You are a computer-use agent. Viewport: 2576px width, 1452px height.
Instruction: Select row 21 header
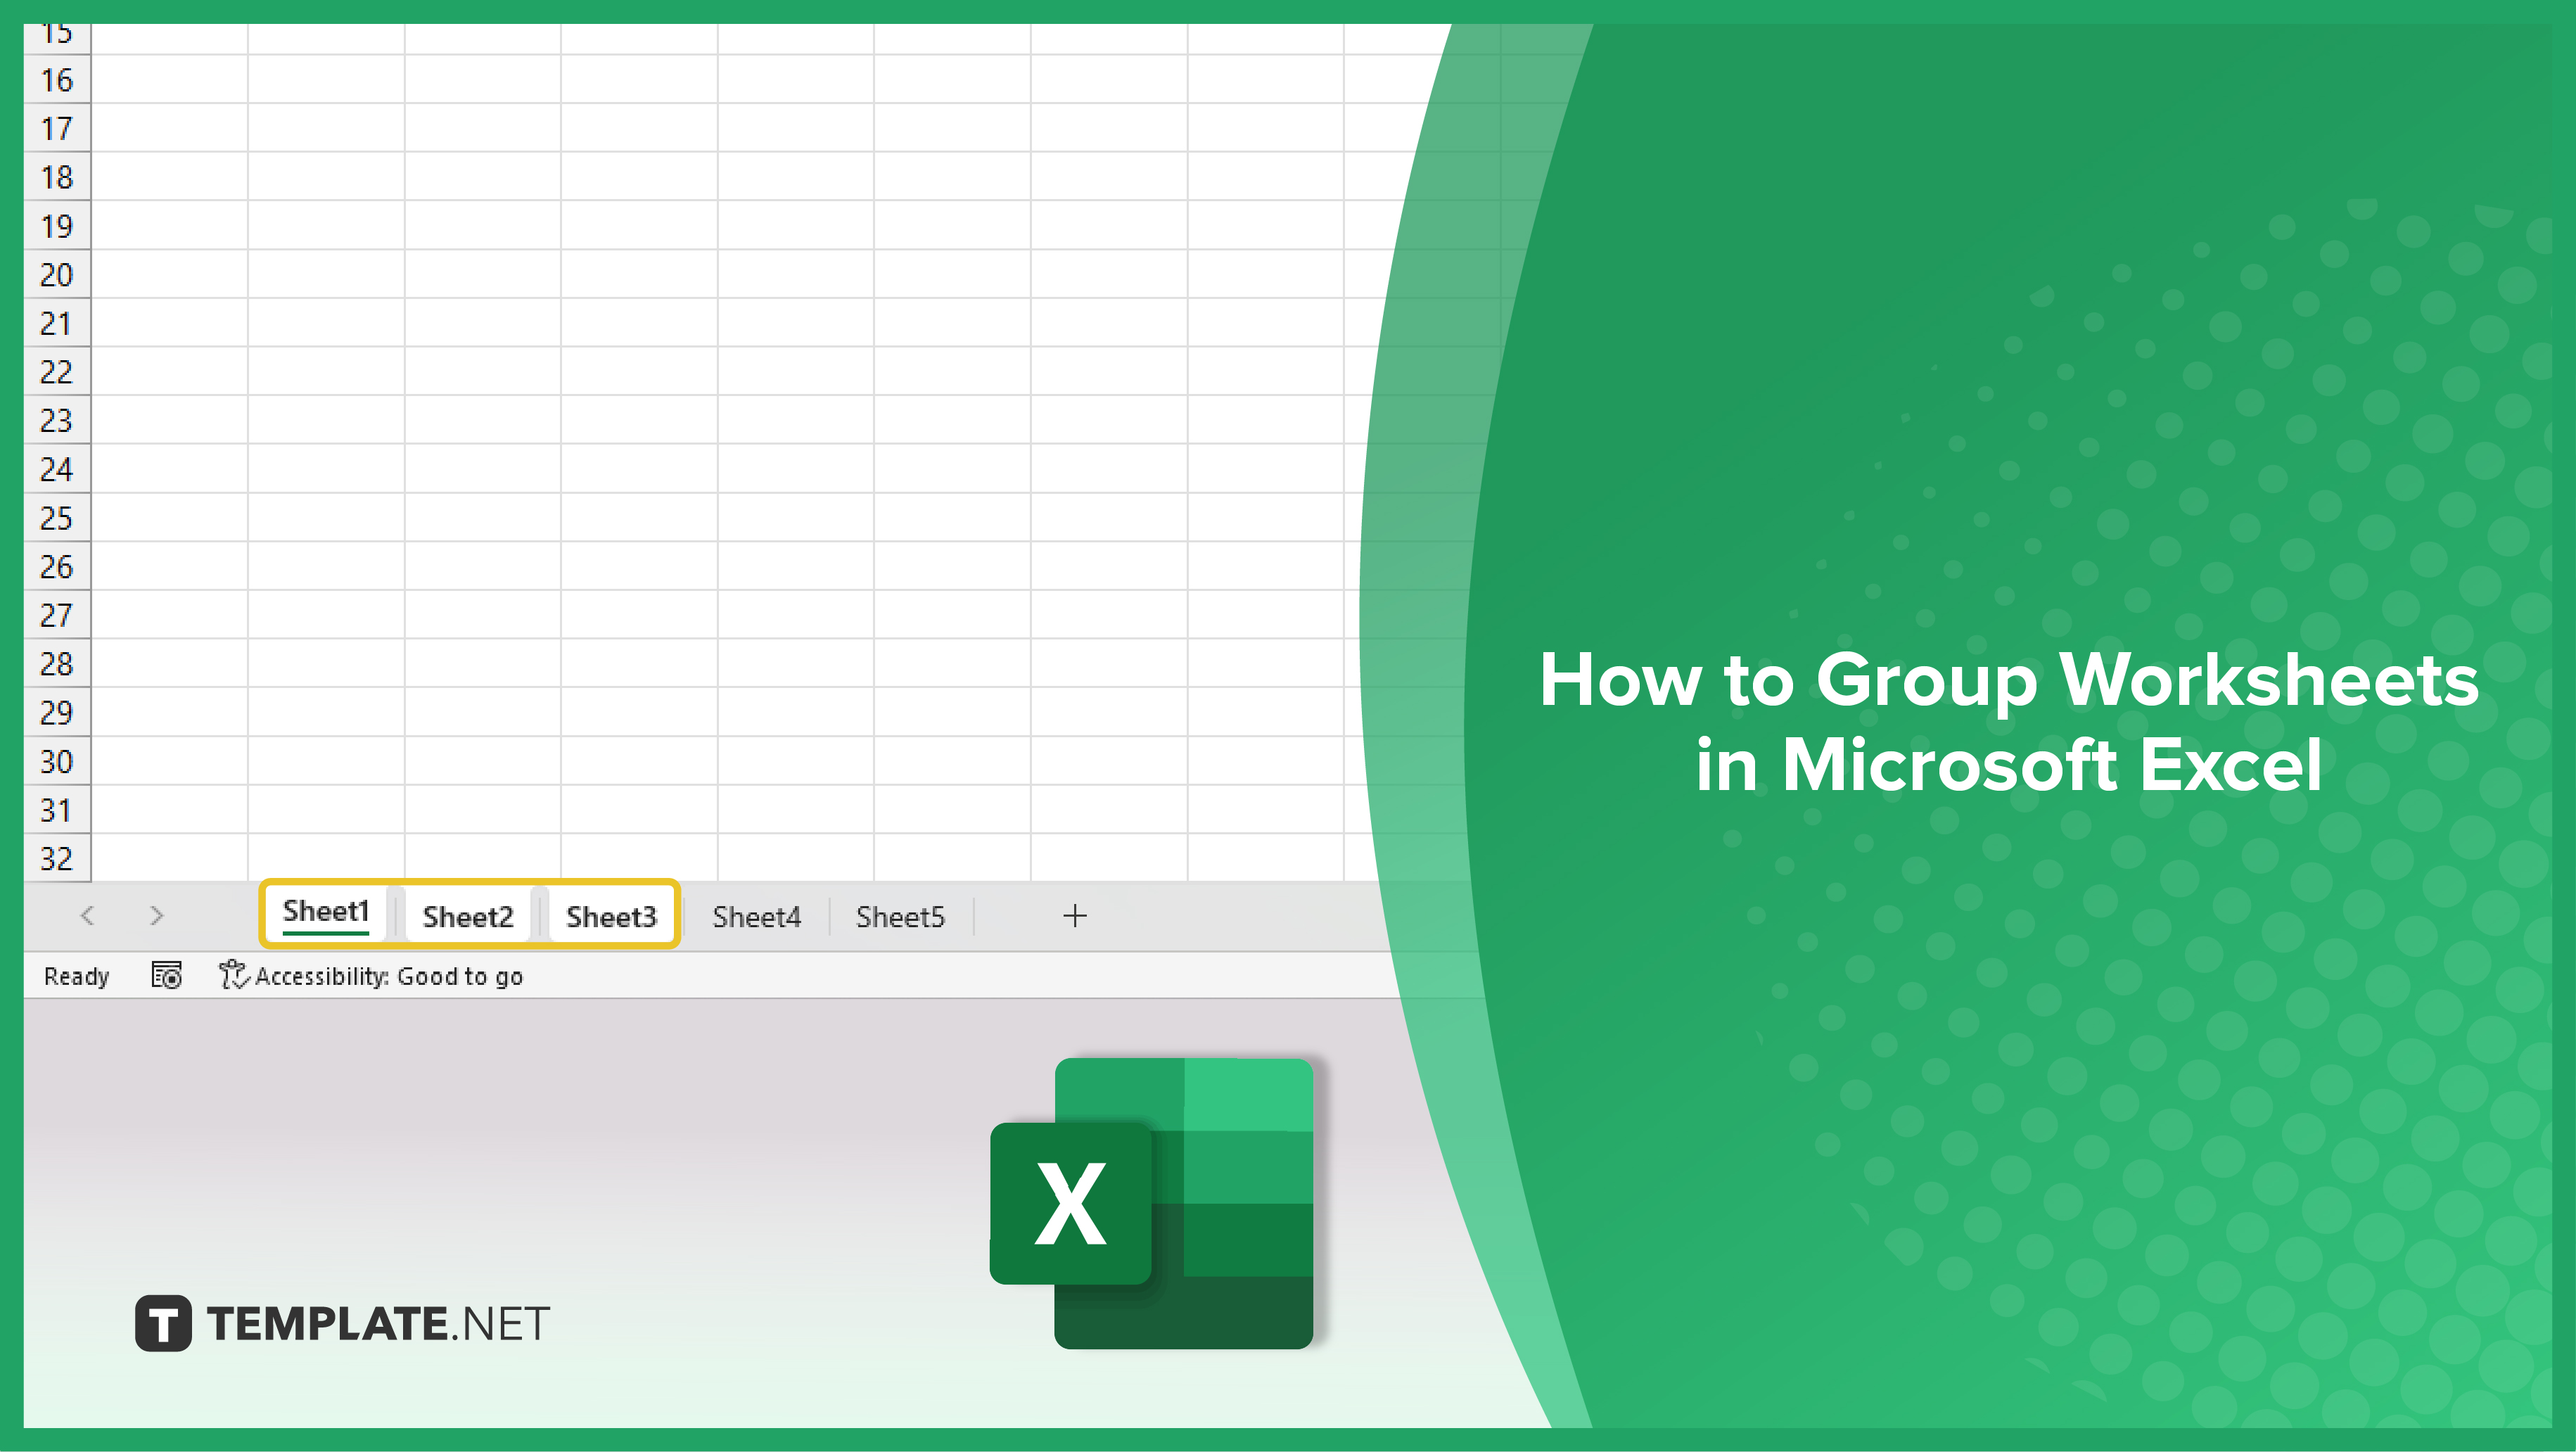point(57,323)
